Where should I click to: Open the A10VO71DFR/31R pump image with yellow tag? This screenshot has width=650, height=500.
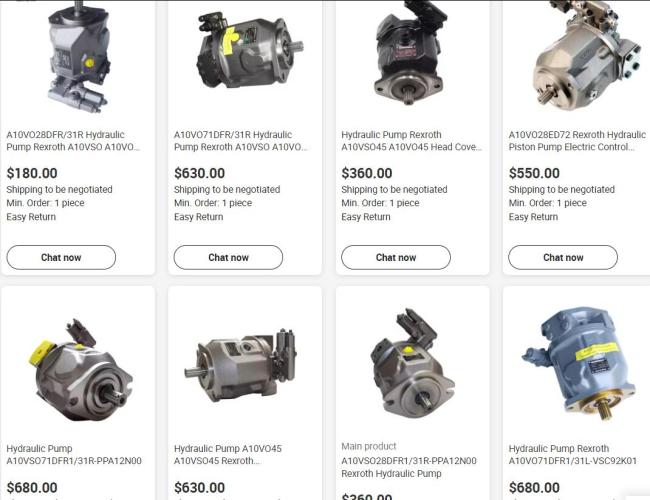(249, 51)
